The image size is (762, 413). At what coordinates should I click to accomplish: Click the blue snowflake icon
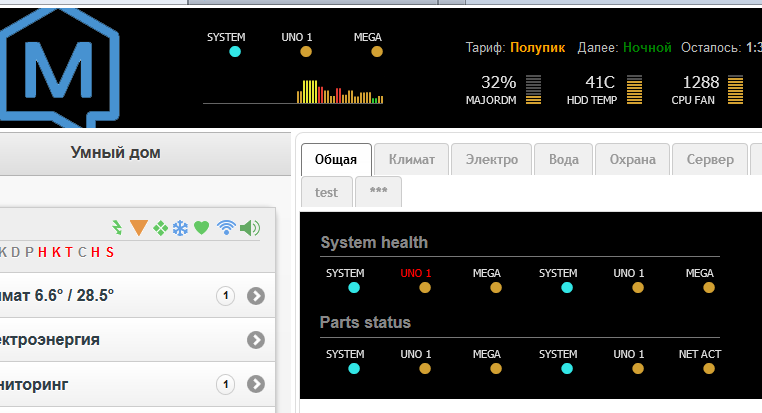[180, 228]
